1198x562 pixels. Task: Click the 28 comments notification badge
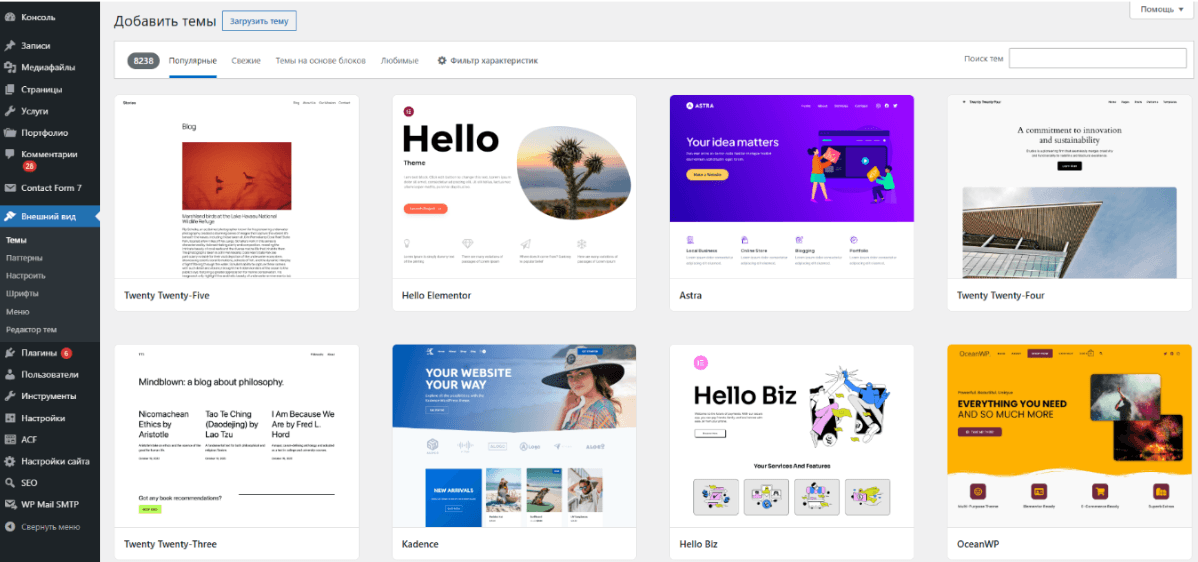pos(29,166)
